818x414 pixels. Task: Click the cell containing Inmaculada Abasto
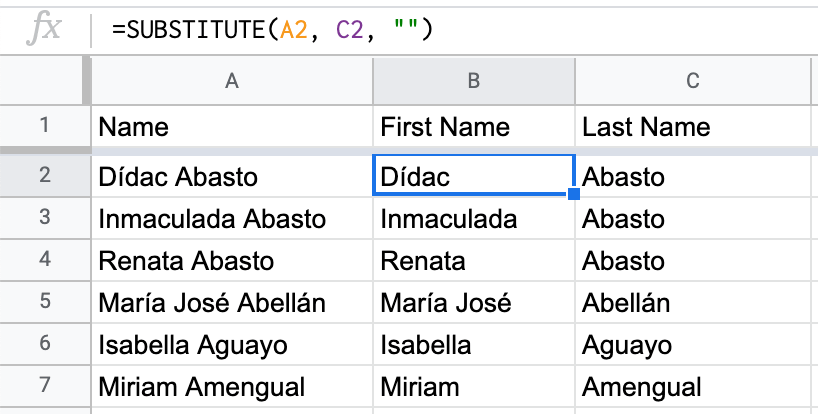click(232, 219)
